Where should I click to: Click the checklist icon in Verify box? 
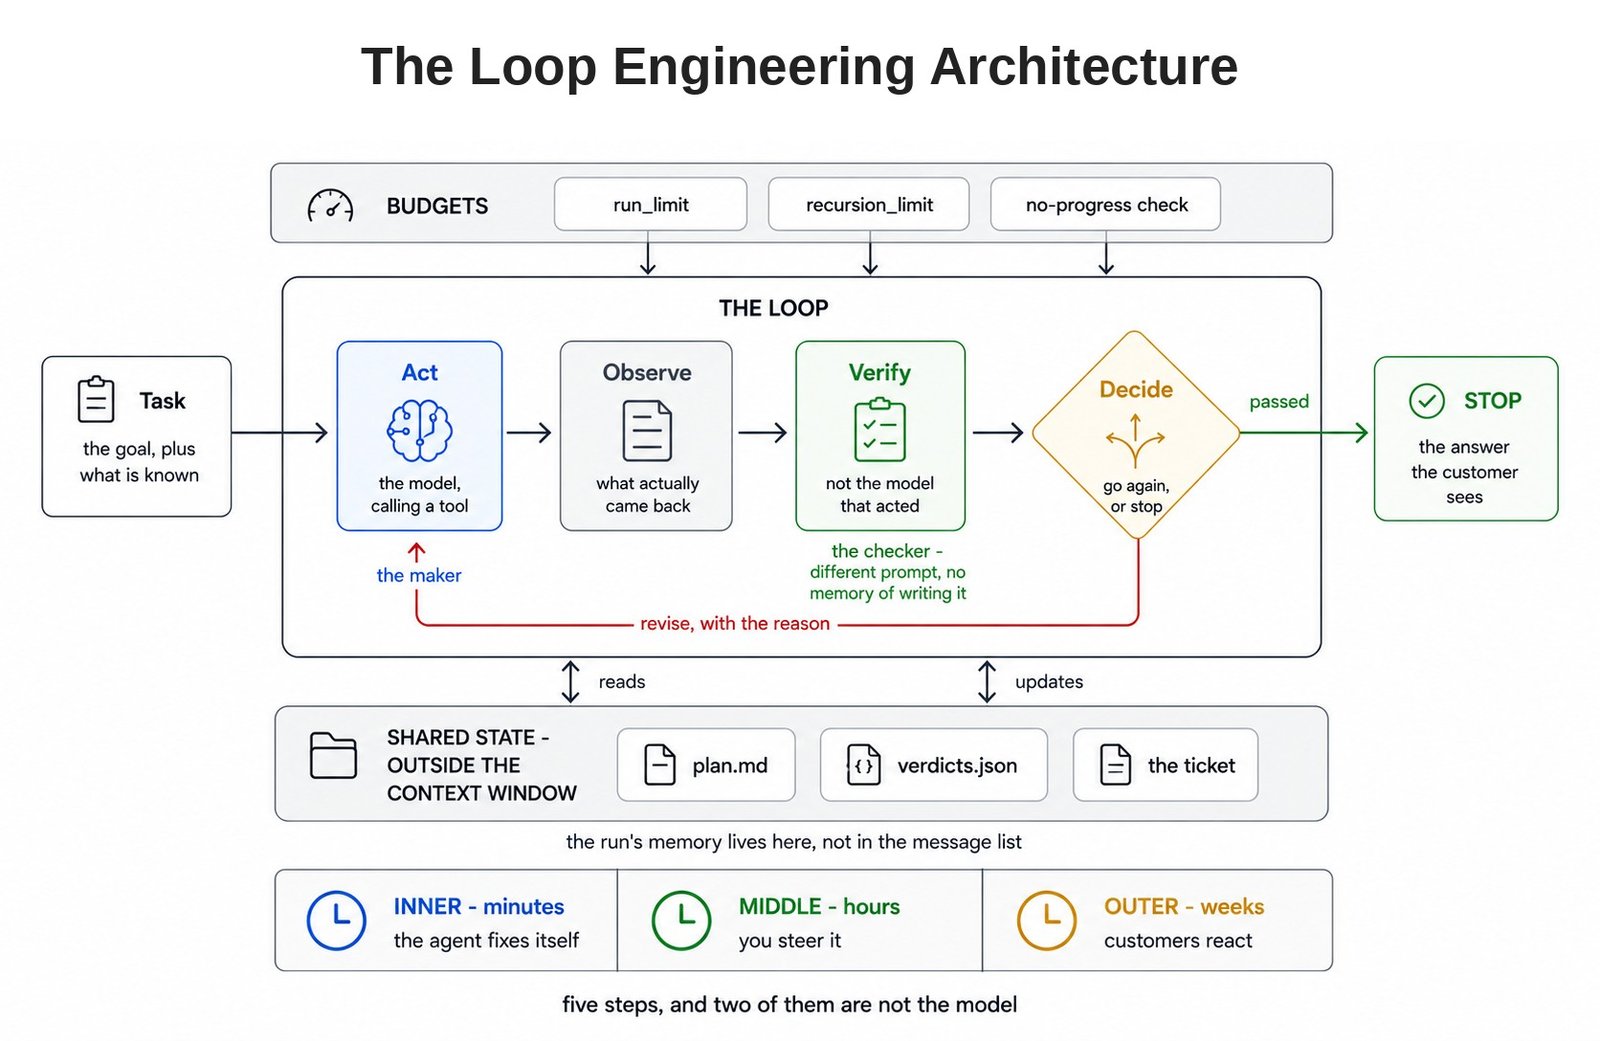tap(880, 429)
